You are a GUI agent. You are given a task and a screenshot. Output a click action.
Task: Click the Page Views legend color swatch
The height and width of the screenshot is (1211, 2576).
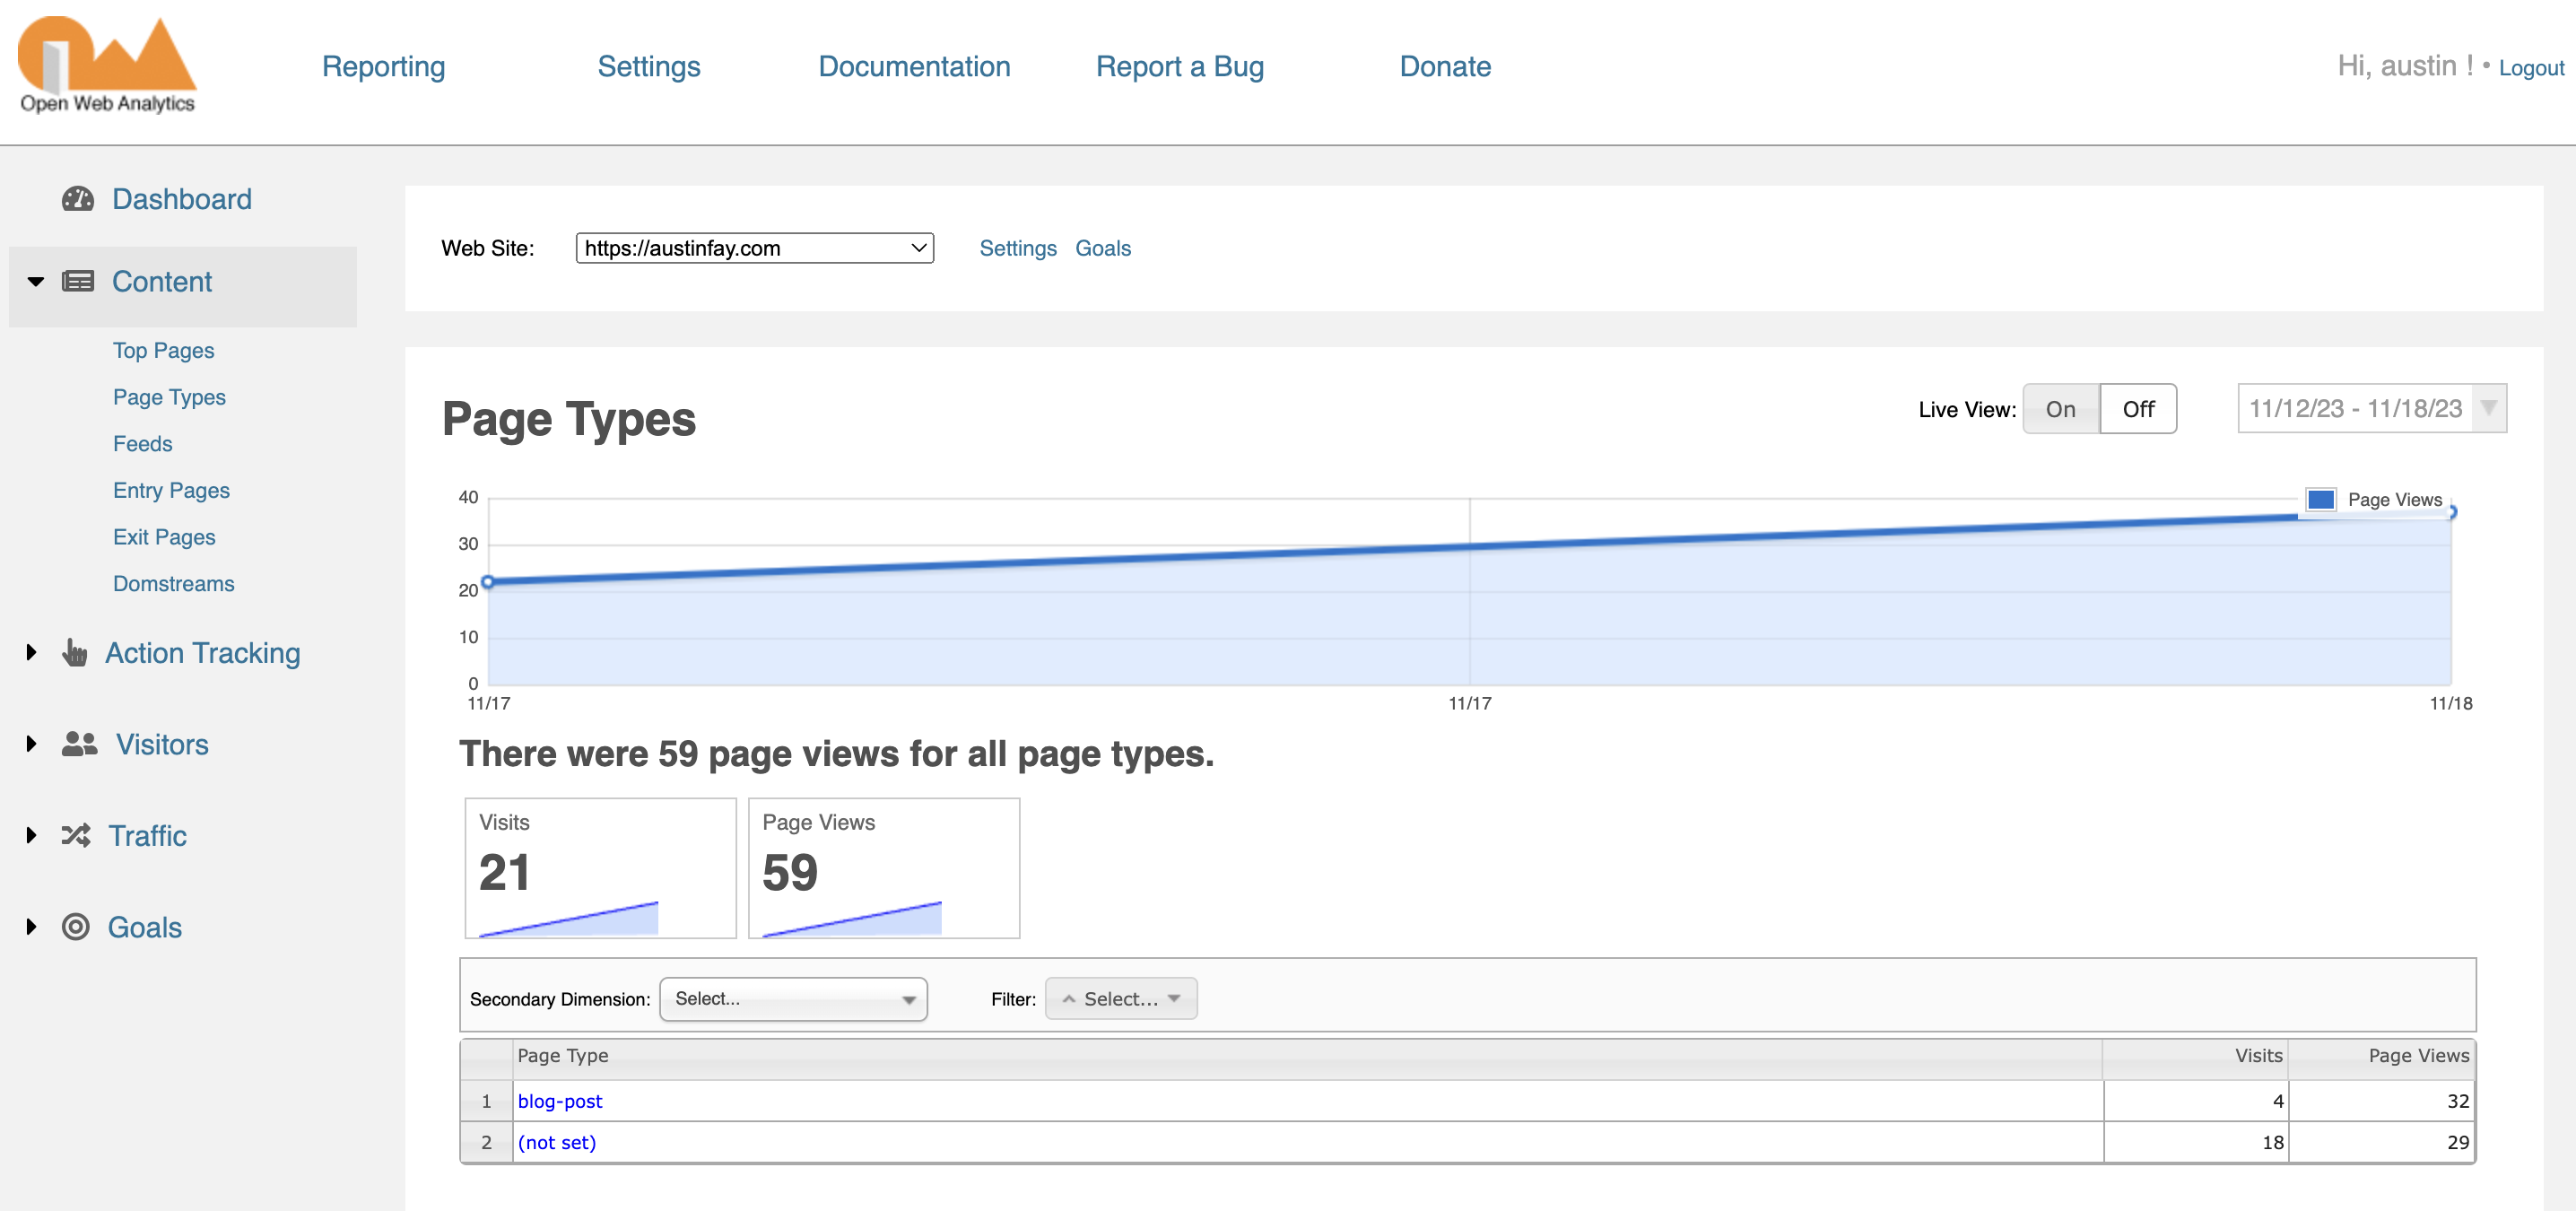tap(2320, 499)
